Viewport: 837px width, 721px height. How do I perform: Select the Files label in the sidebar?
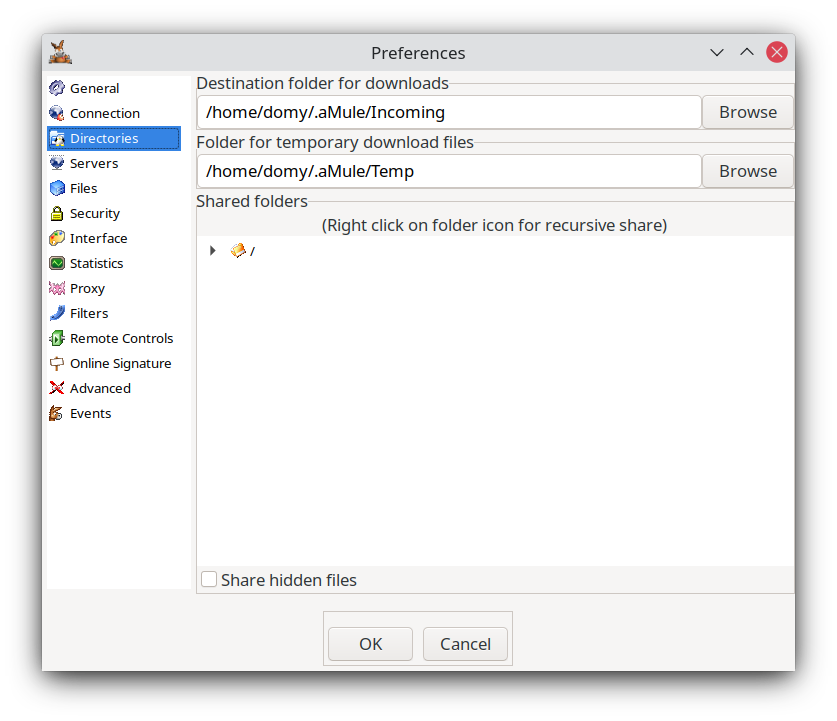[84, 188]
